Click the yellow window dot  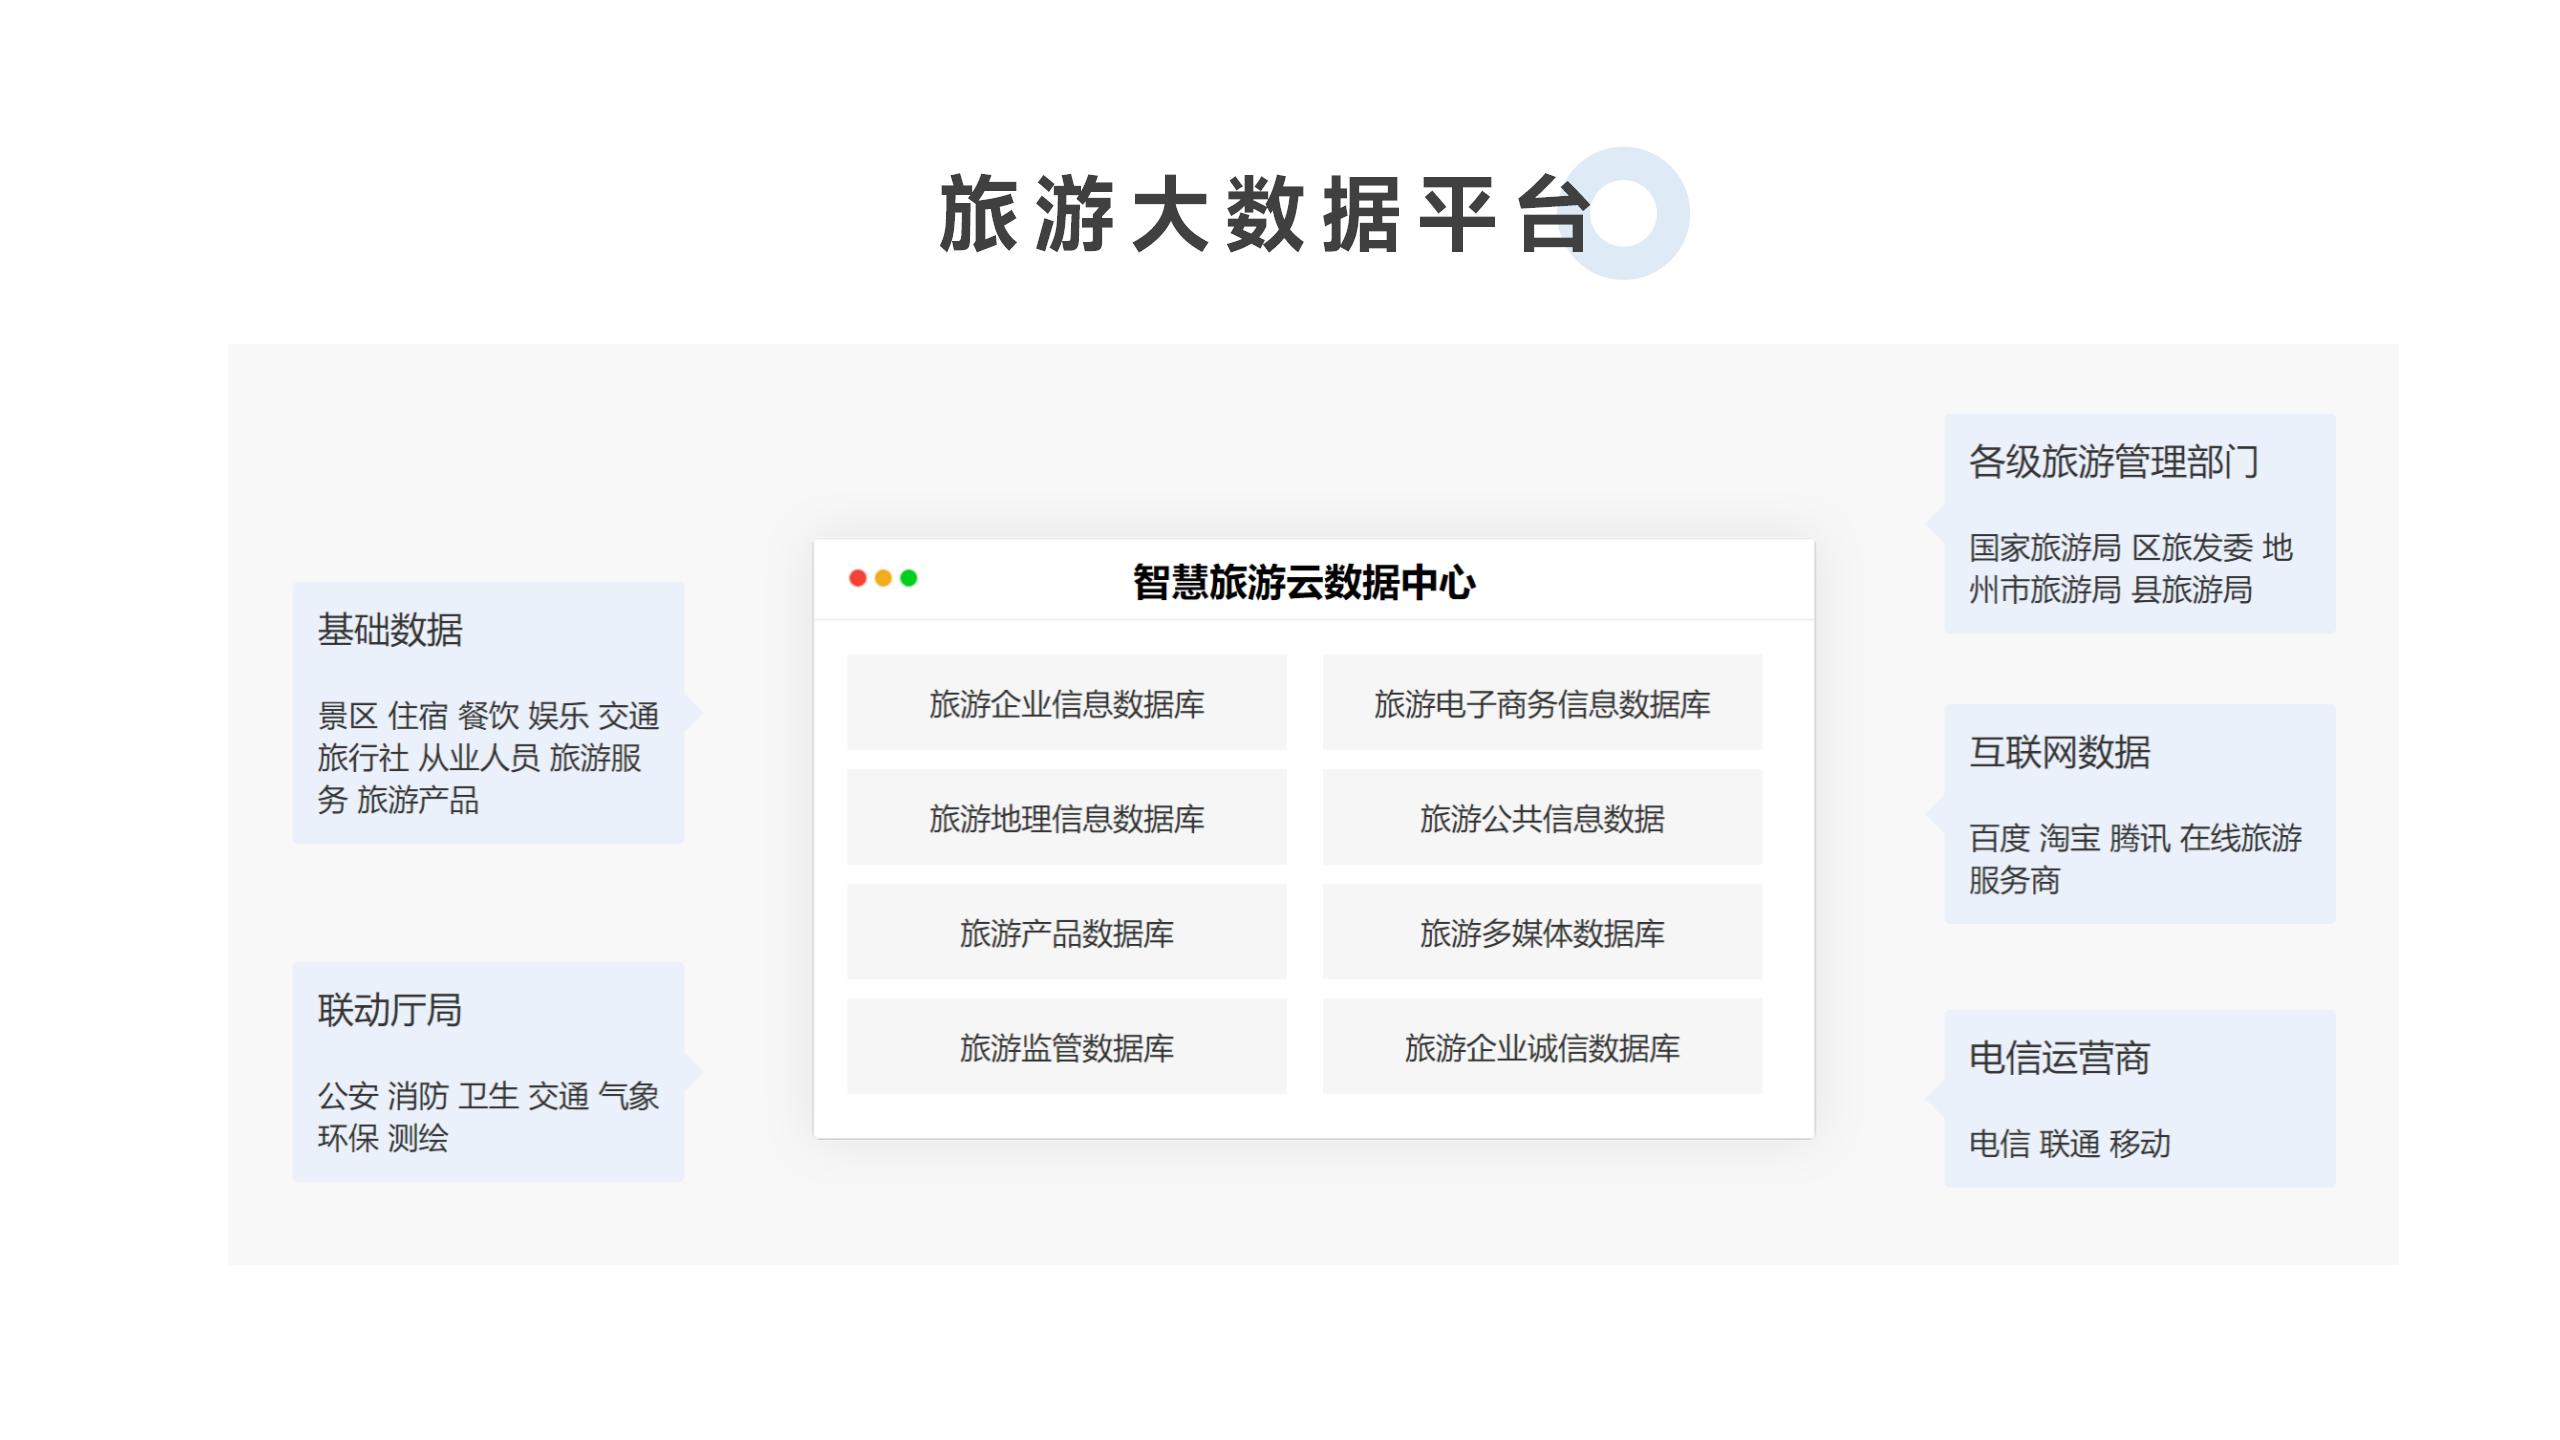click(x=883, y=578)
